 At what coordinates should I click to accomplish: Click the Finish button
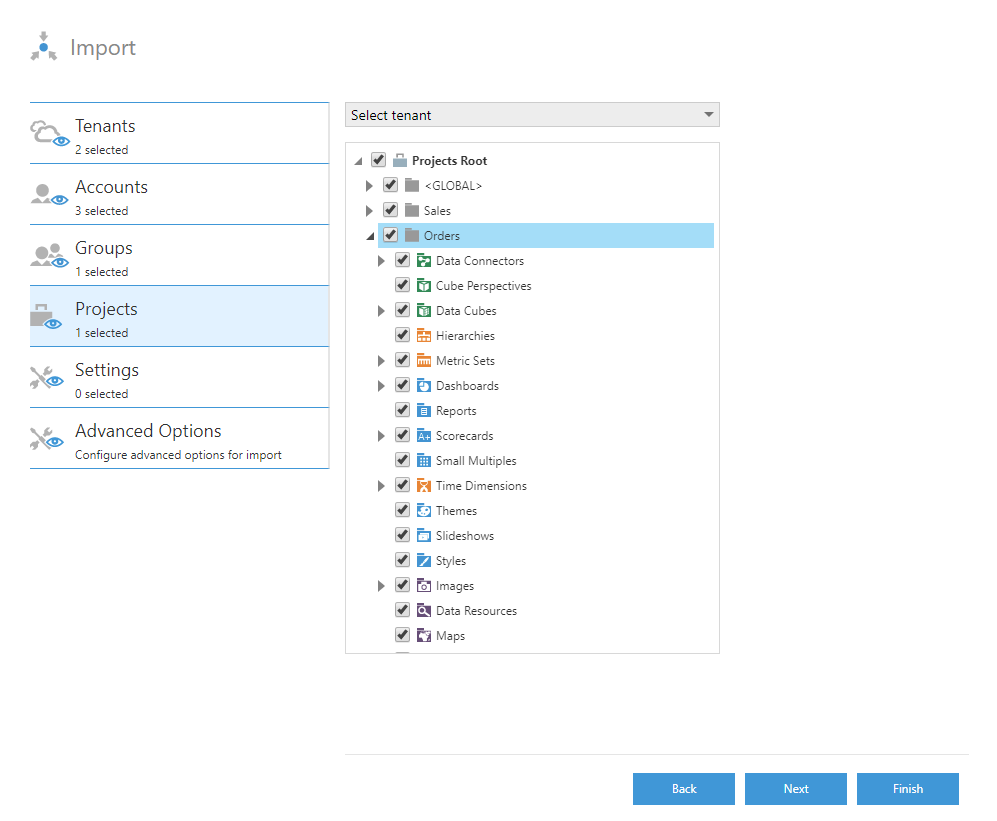[907, 789]
